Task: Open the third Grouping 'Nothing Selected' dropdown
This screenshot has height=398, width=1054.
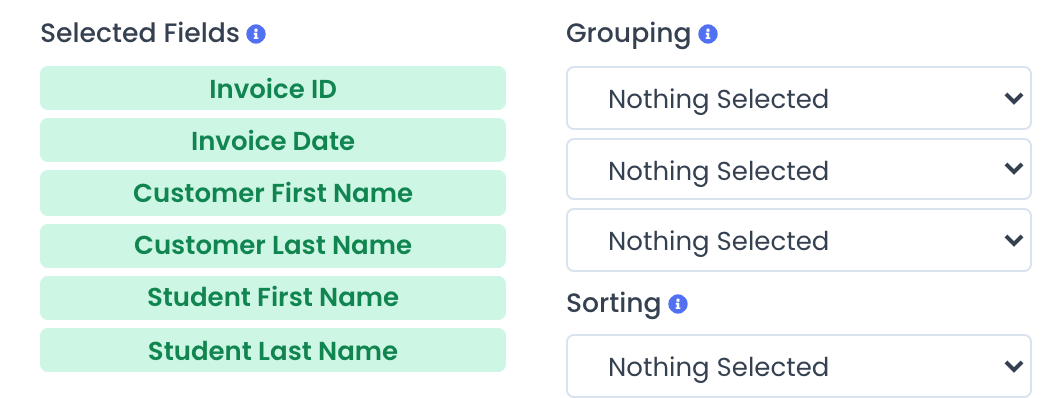Action: 799,240
